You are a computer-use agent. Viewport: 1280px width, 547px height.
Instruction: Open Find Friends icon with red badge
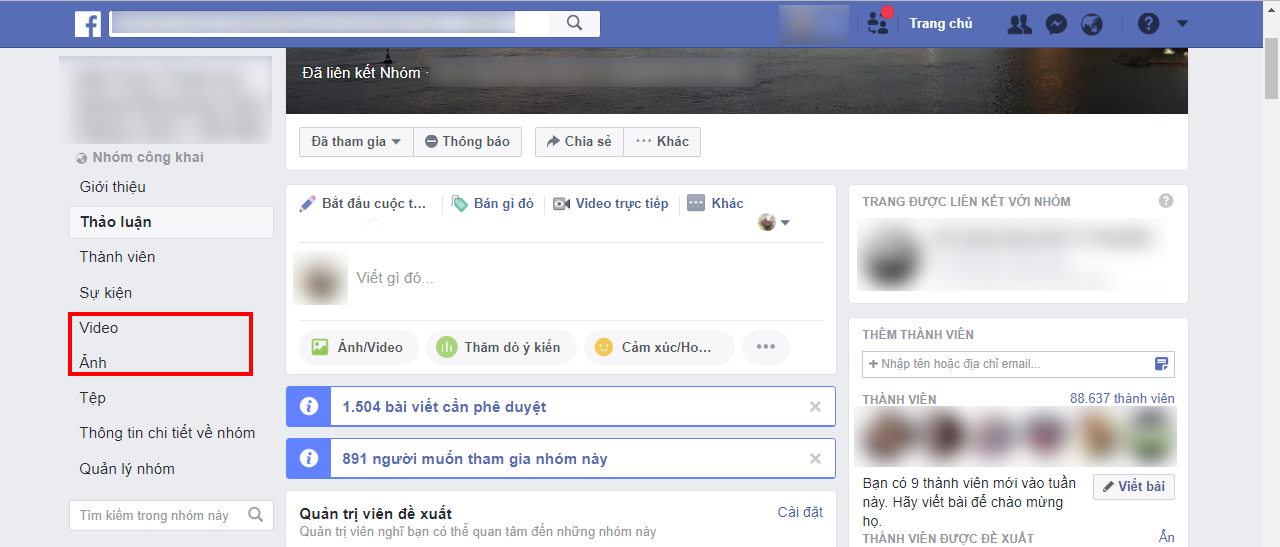click(879, 23)
